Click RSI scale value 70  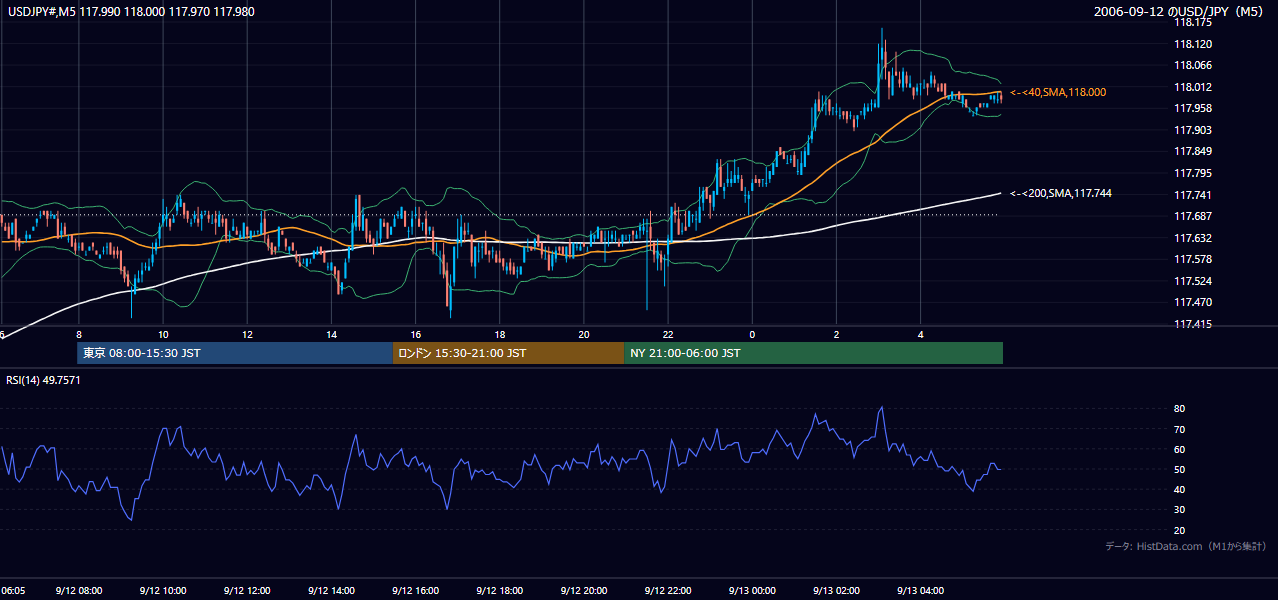coord(1179,429)
